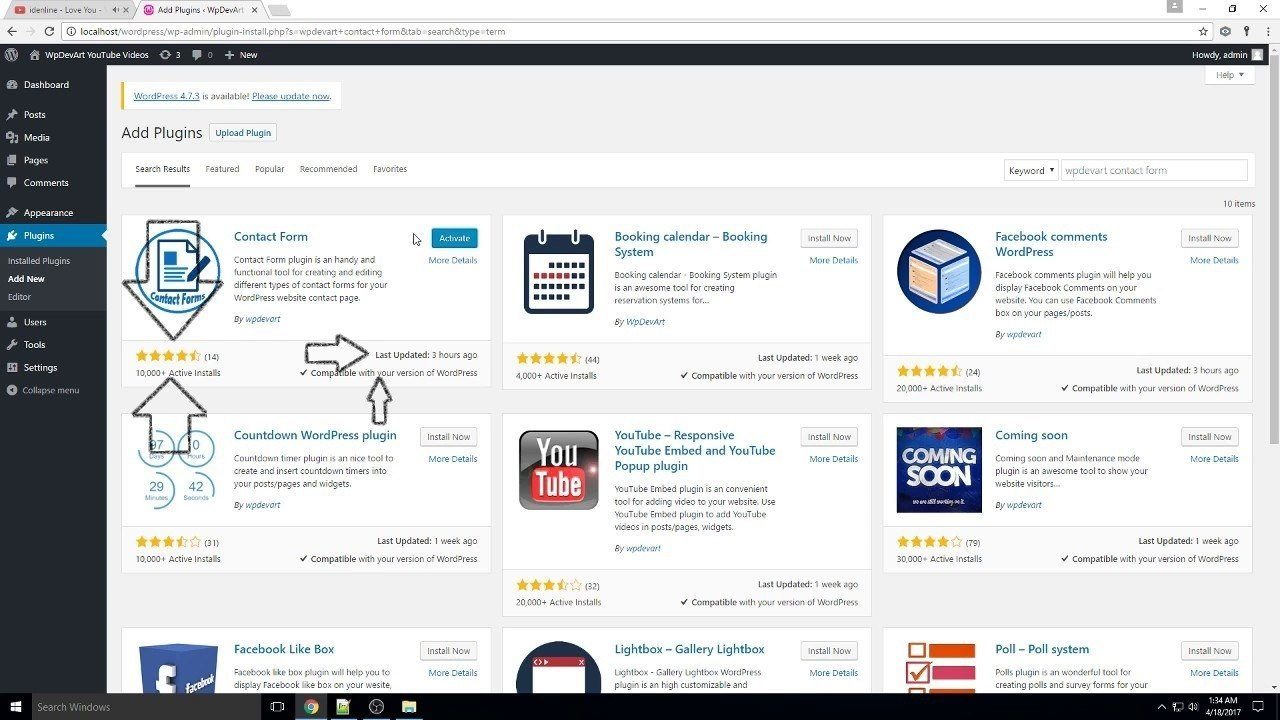The width and height of the screenshot is (1280, 720).
Task: Reload the page with refresh icon
Action: point(49,31)
